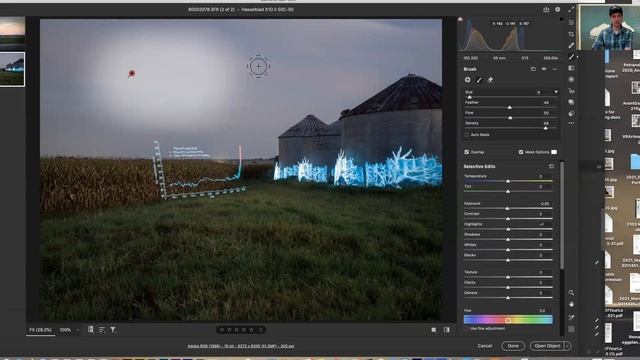Expand Open Object button dropdown arrow
The width and height of the screenshot is (640, 360).
[x=568, y=346]
